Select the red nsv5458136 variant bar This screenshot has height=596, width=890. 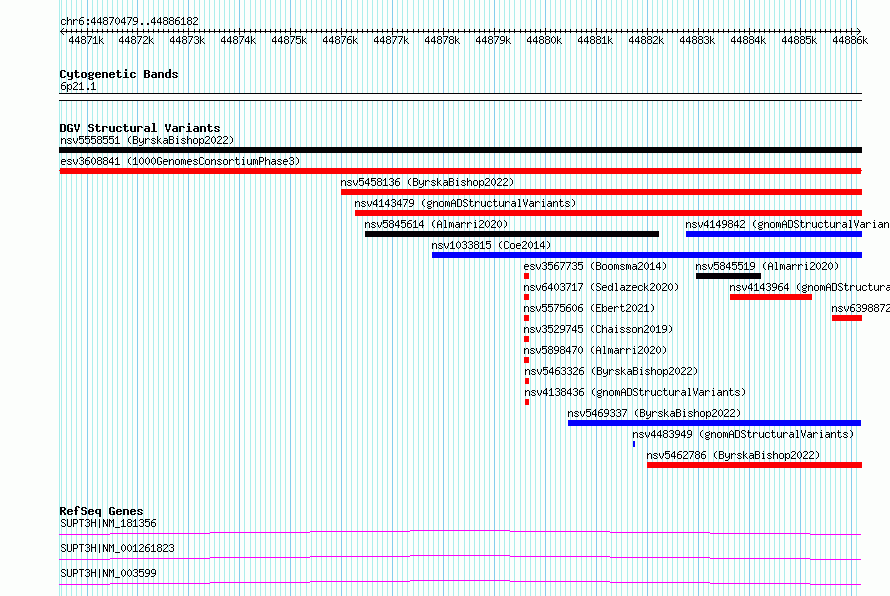tap(601, 192)
